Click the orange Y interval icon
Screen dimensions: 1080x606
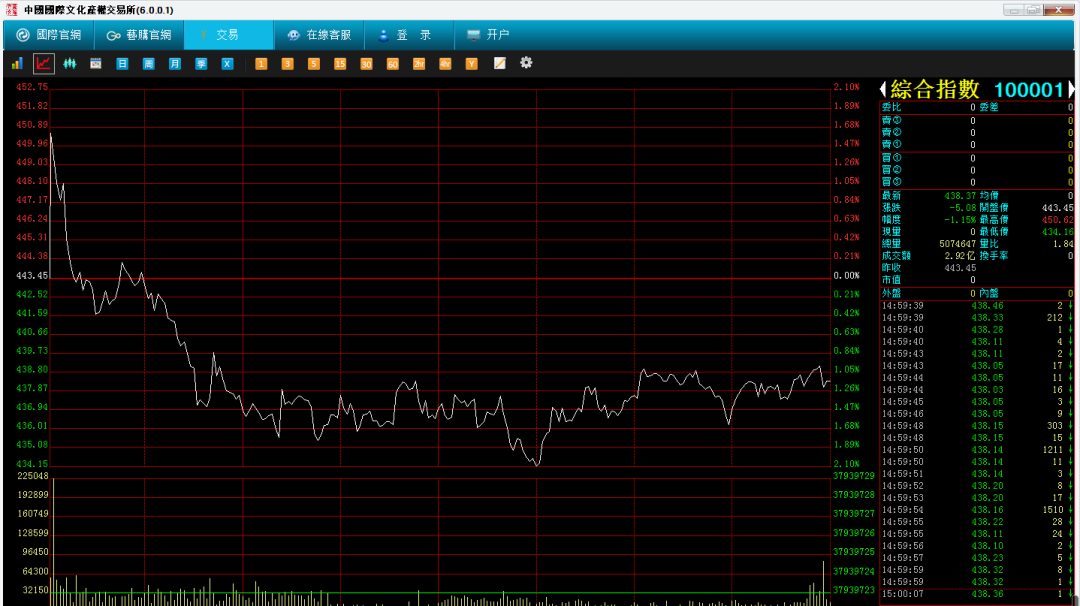pos(471,63)
